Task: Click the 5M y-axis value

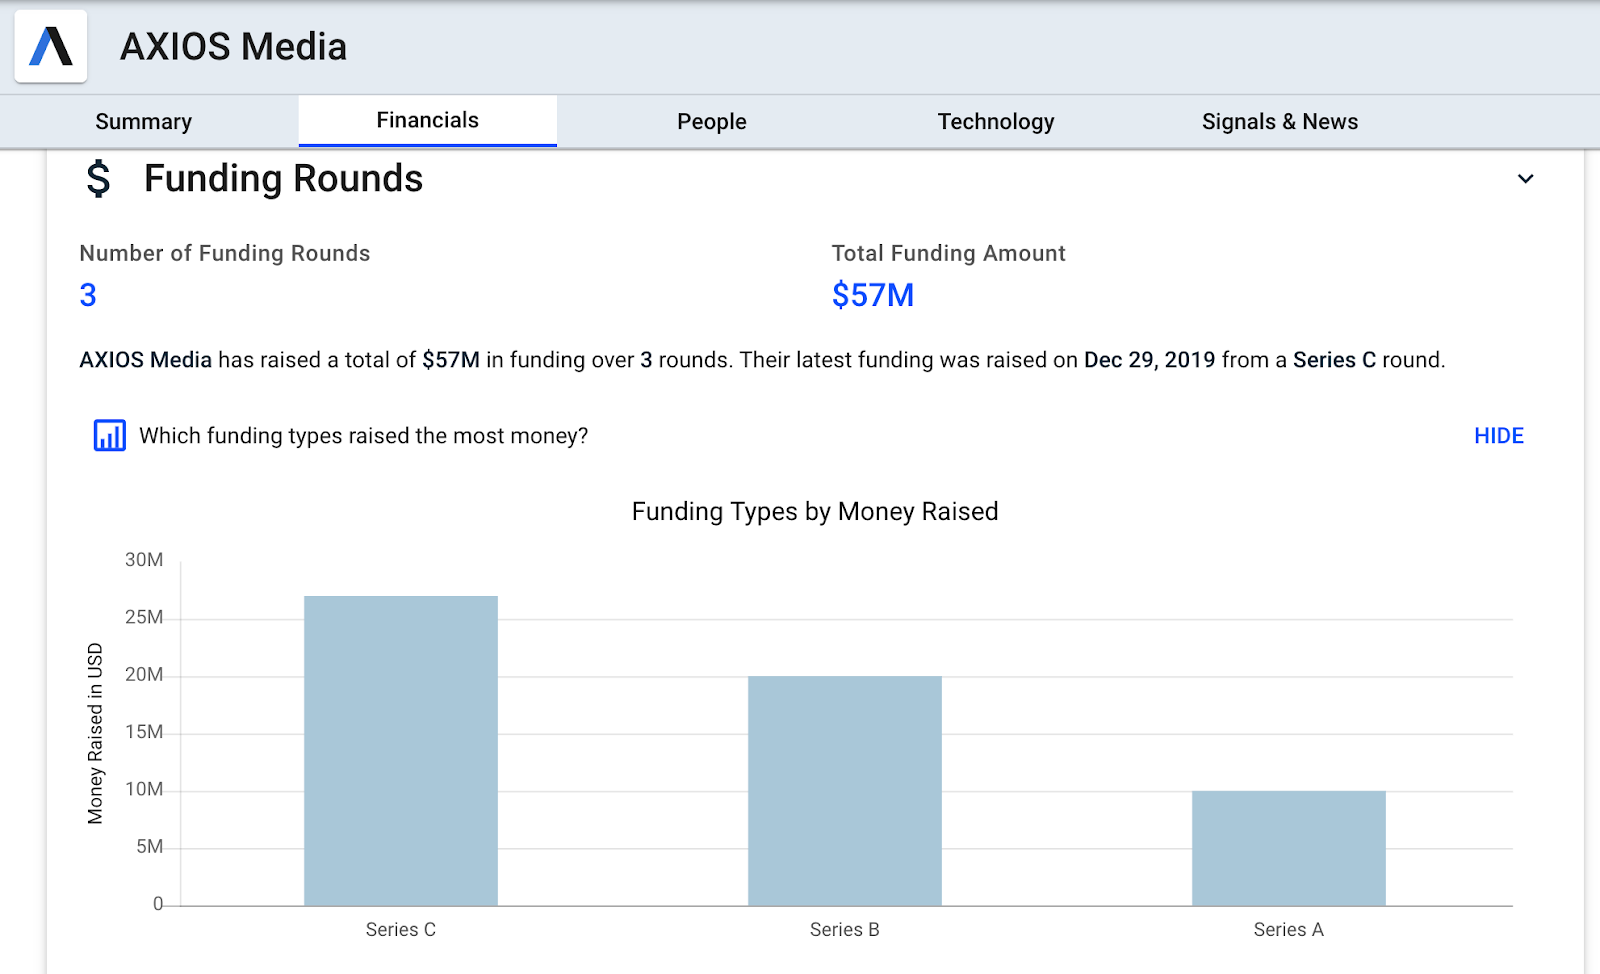Action: [150, 847]
